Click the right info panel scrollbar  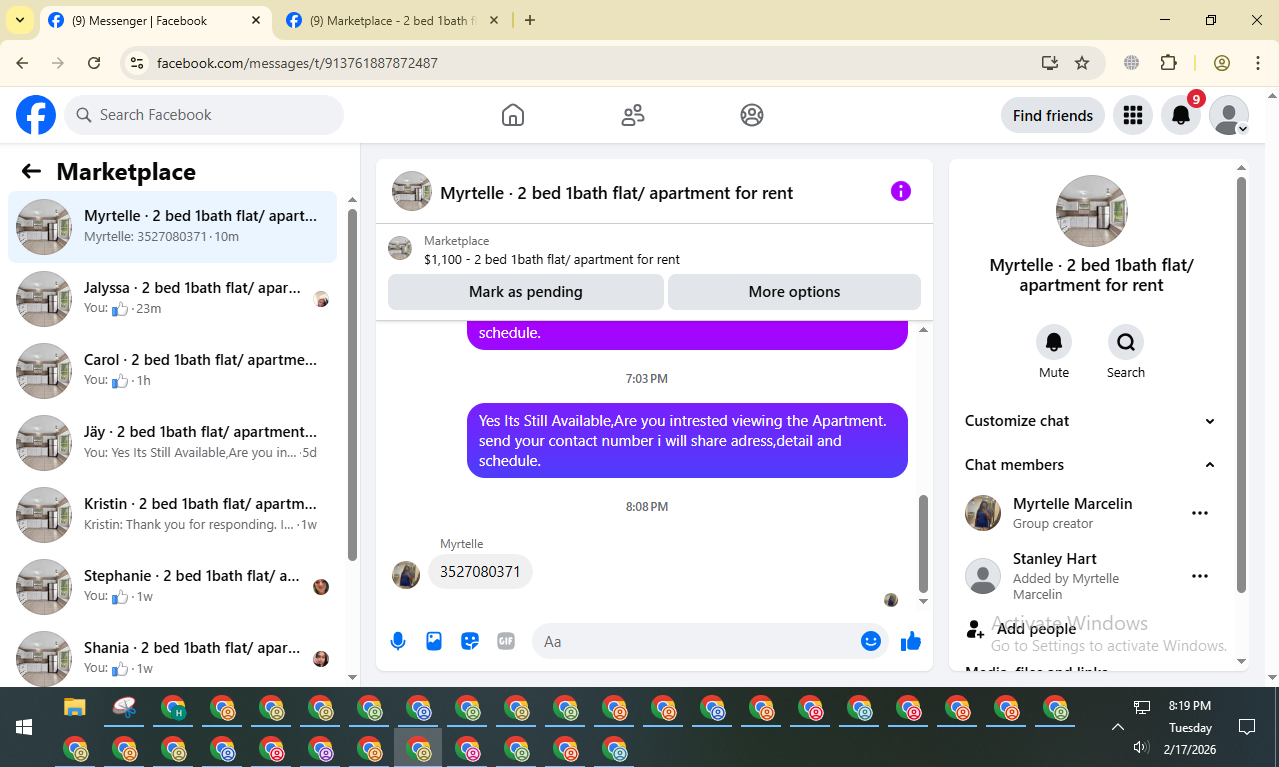[1242, 385]
